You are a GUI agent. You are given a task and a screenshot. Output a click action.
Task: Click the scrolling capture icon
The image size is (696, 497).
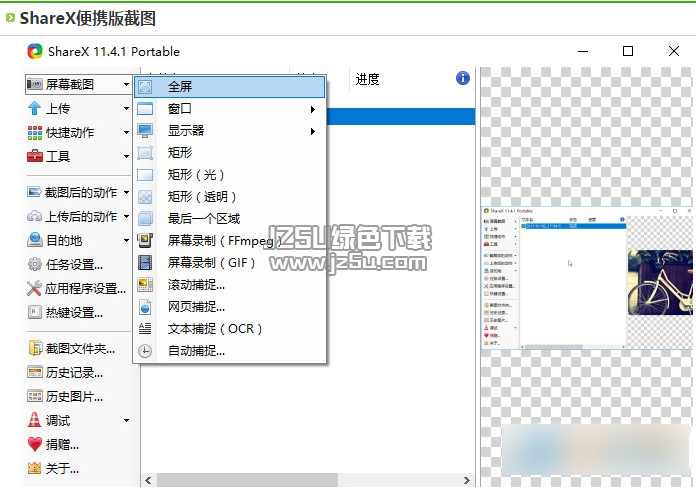(145, 284)
